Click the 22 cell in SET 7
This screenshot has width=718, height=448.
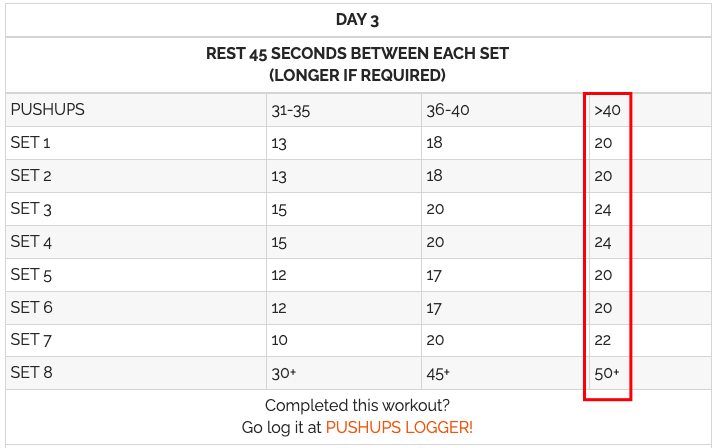coord(603,340)
